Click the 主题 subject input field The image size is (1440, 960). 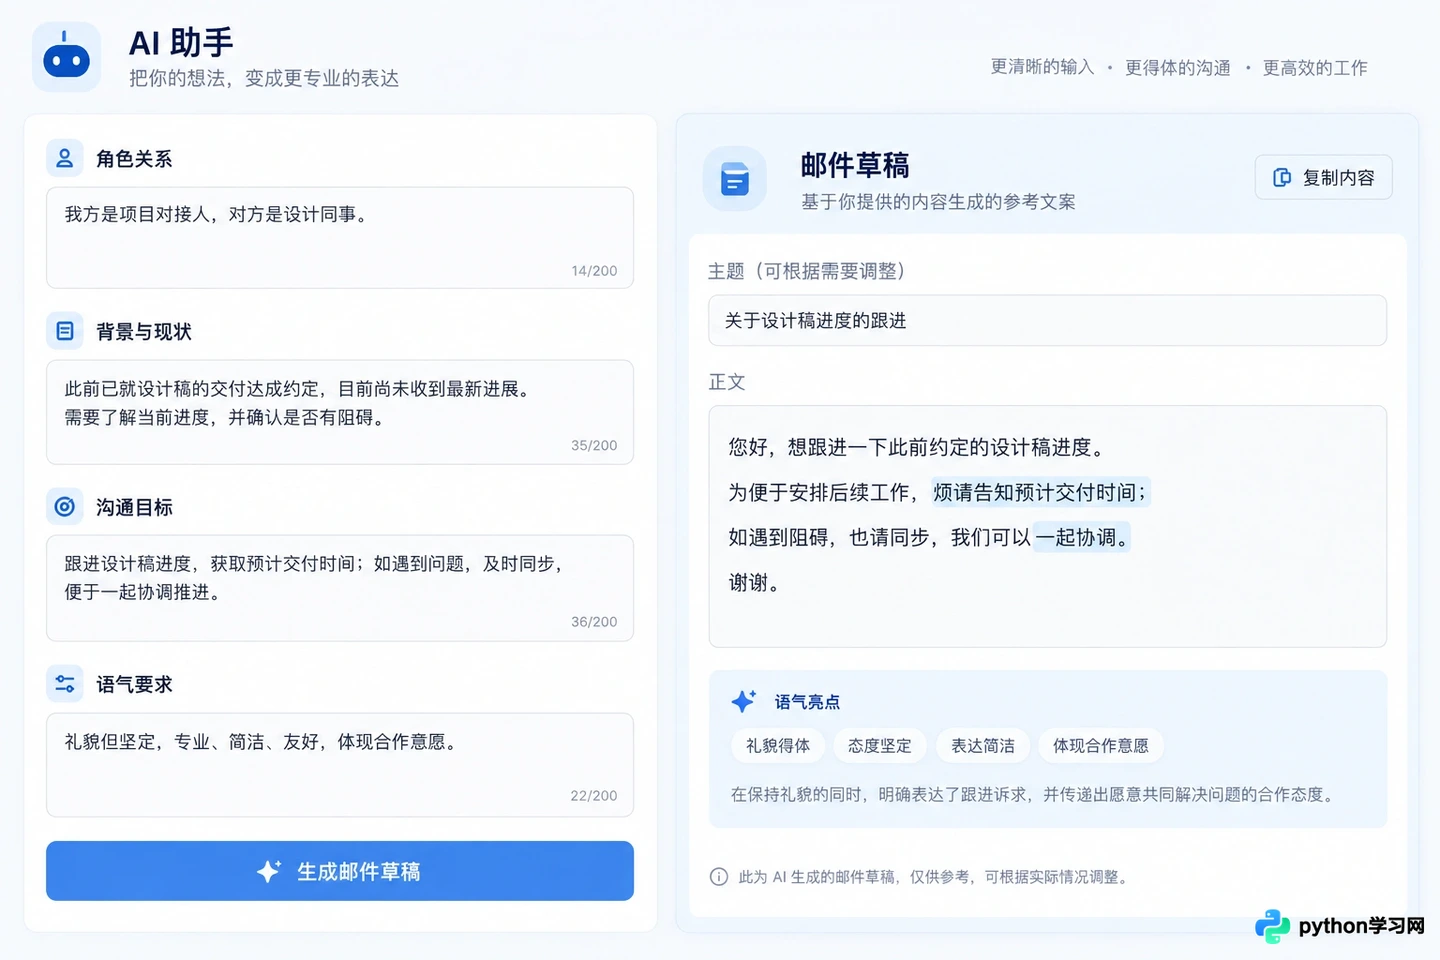[x=1048, y=321]
